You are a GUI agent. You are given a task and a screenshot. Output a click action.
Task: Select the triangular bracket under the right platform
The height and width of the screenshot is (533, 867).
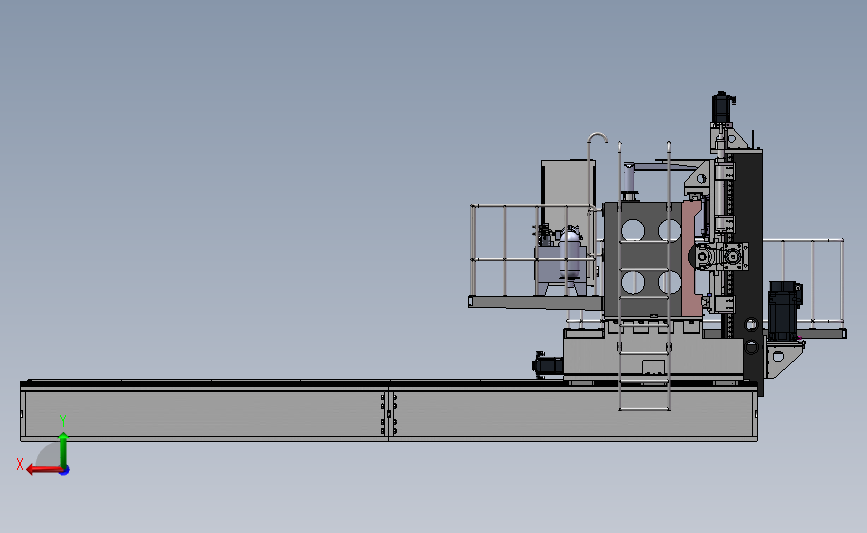point(784,358)
